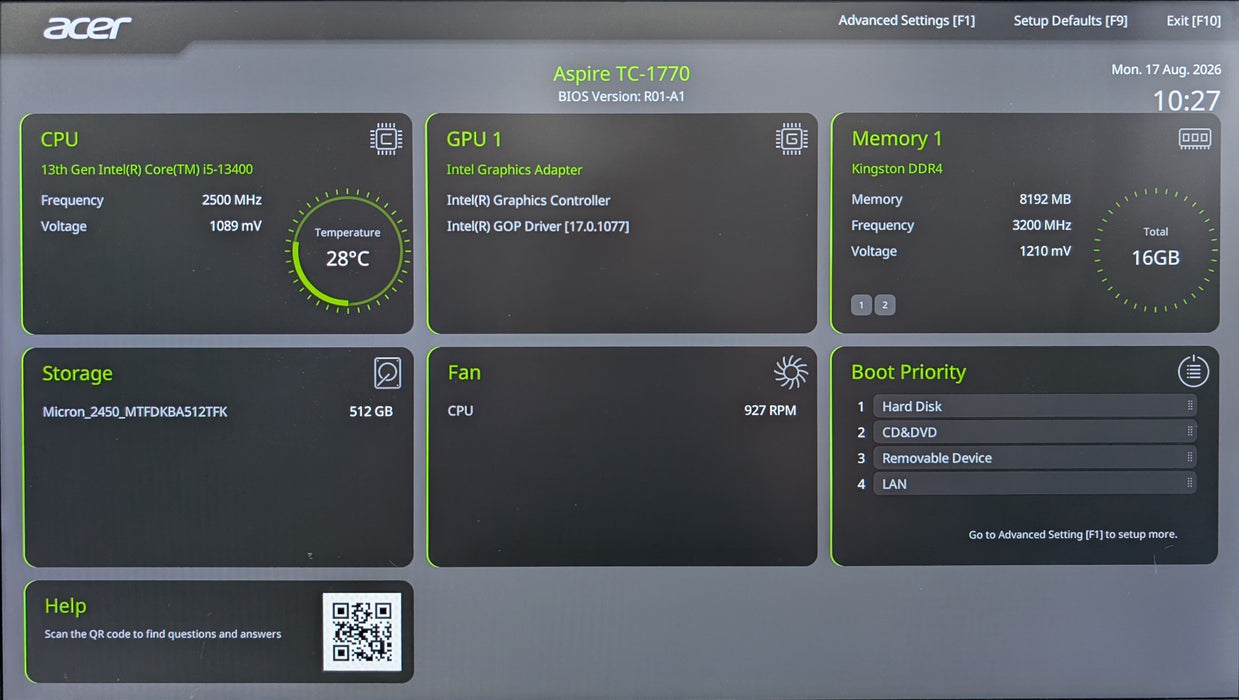Click BIOS Version: R01-A1 text

pyautogui.click(x=621, y=97)
